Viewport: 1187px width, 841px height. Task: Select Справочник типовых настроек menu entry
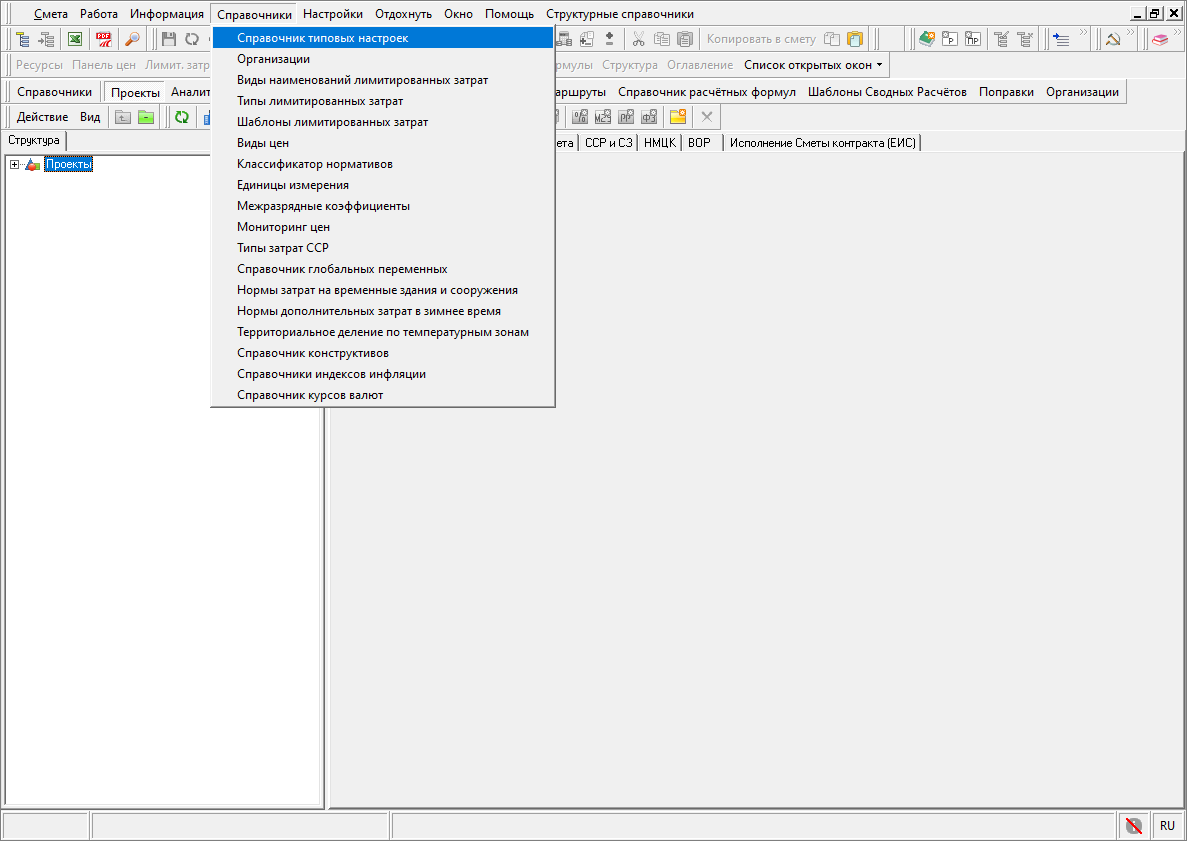322,38
